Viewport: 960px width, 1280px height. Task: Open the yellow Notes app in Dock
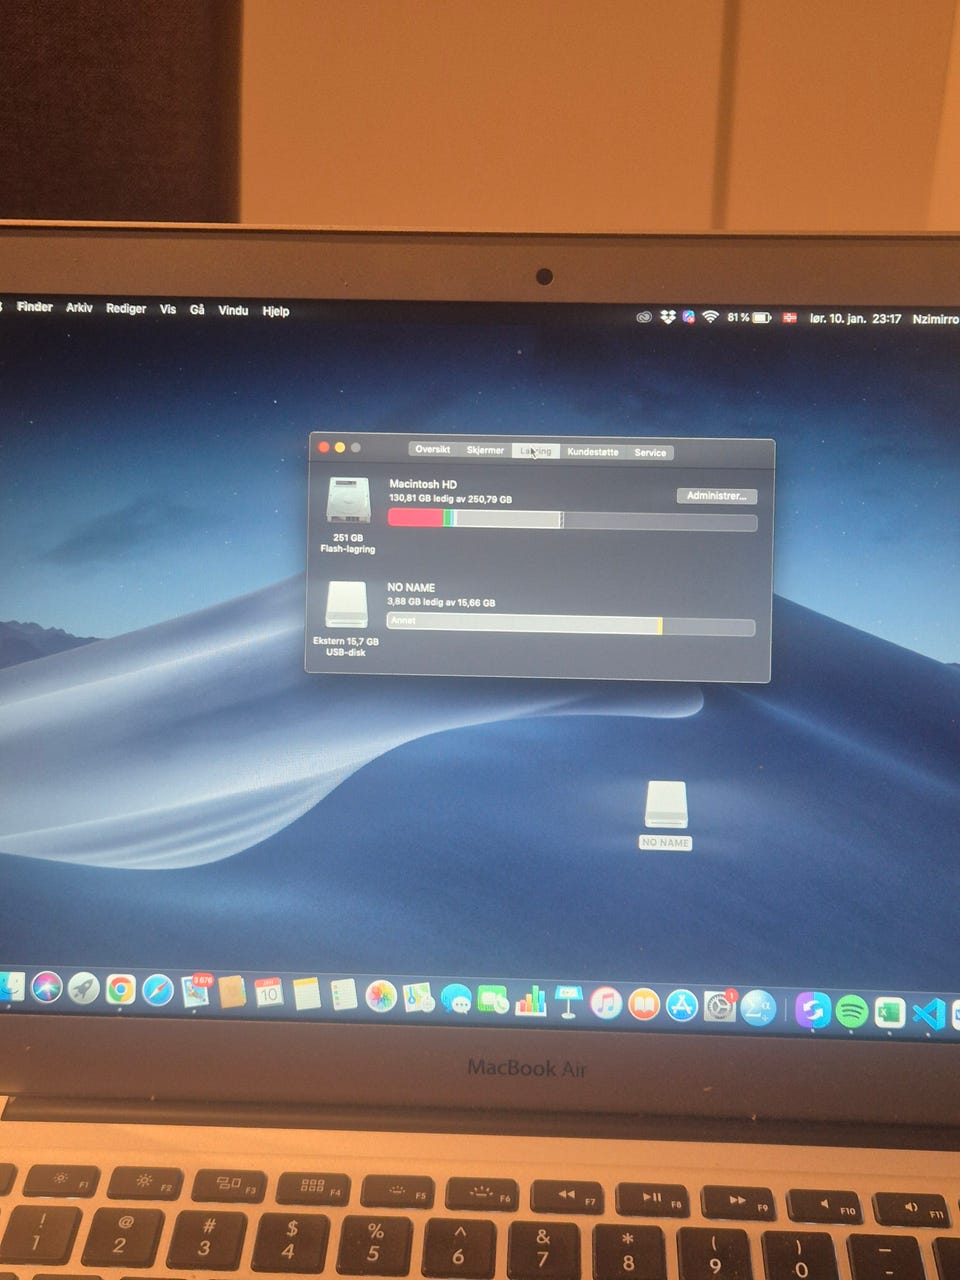coord(307,993)
